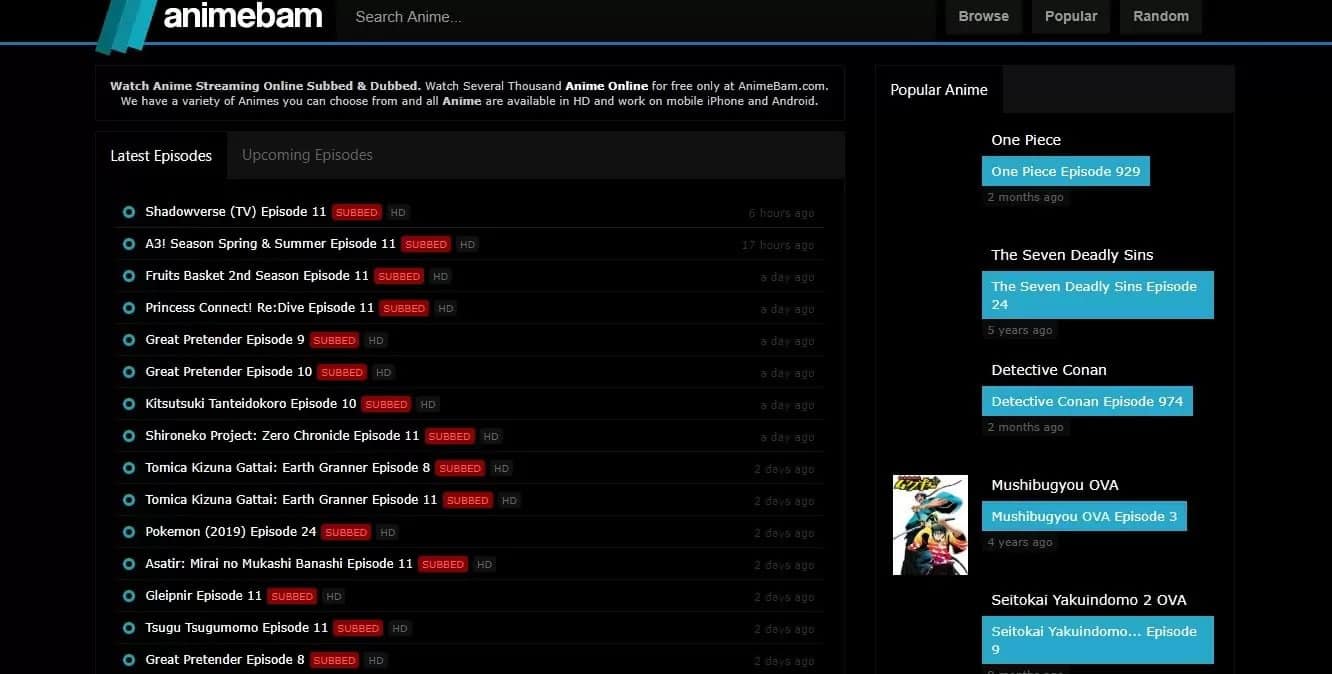Click the HD badge on Great Pretender Episode 10
1332x674 pixels.
pos(383,372)
